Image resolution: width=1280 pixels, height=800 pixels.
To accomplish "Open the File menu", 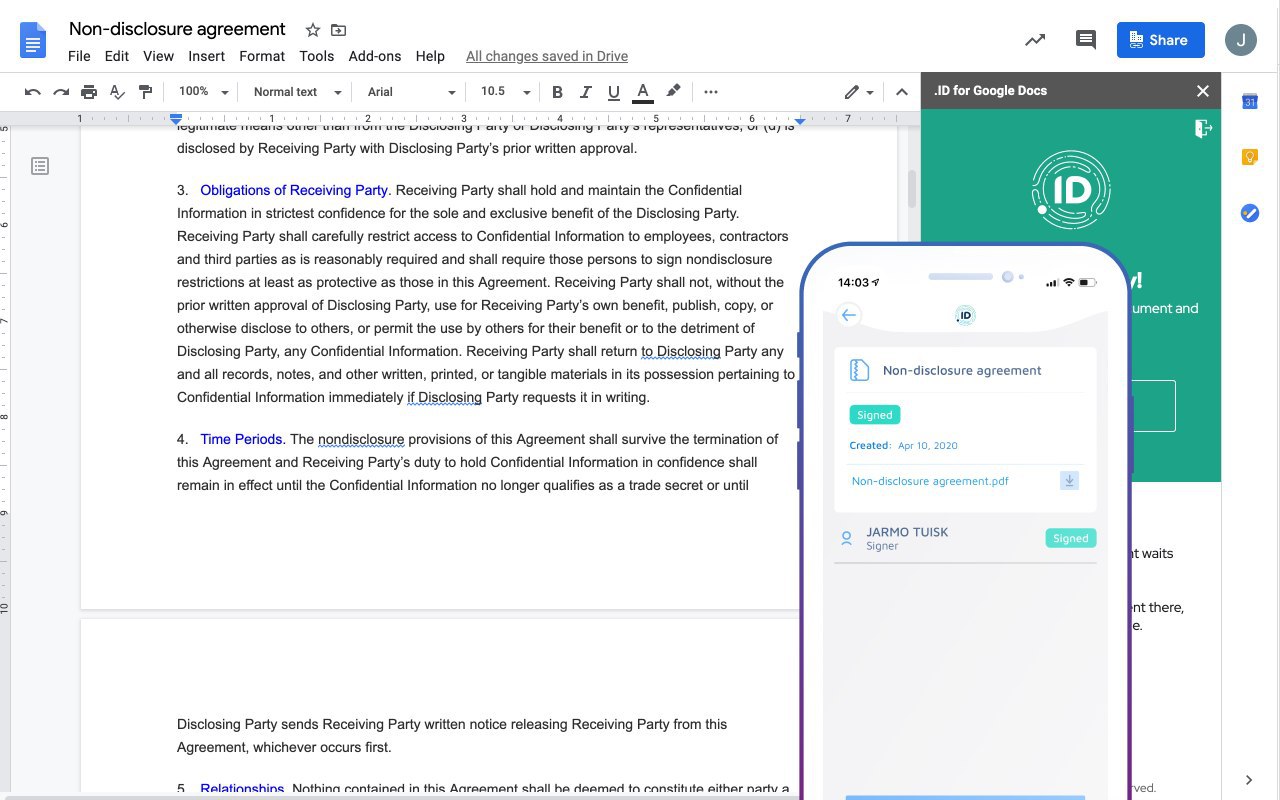I will point(79,56).
